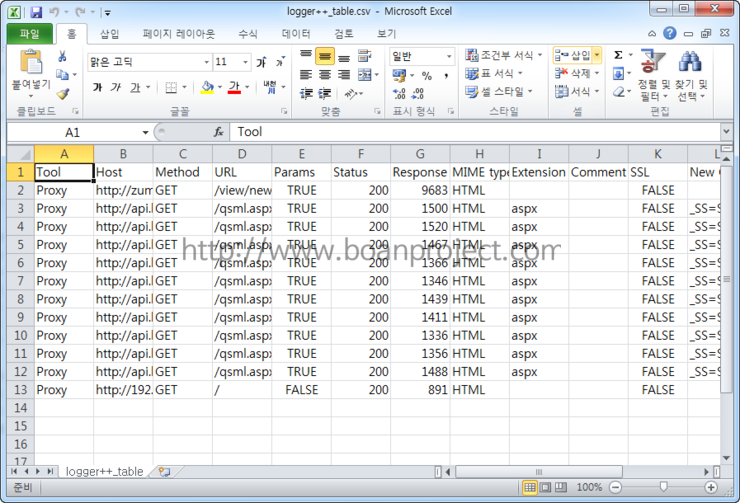Image resolution: width=740 pixels, height=503 pixels.
Task: Click the text orientation icon
Action: tap(351, 93)
